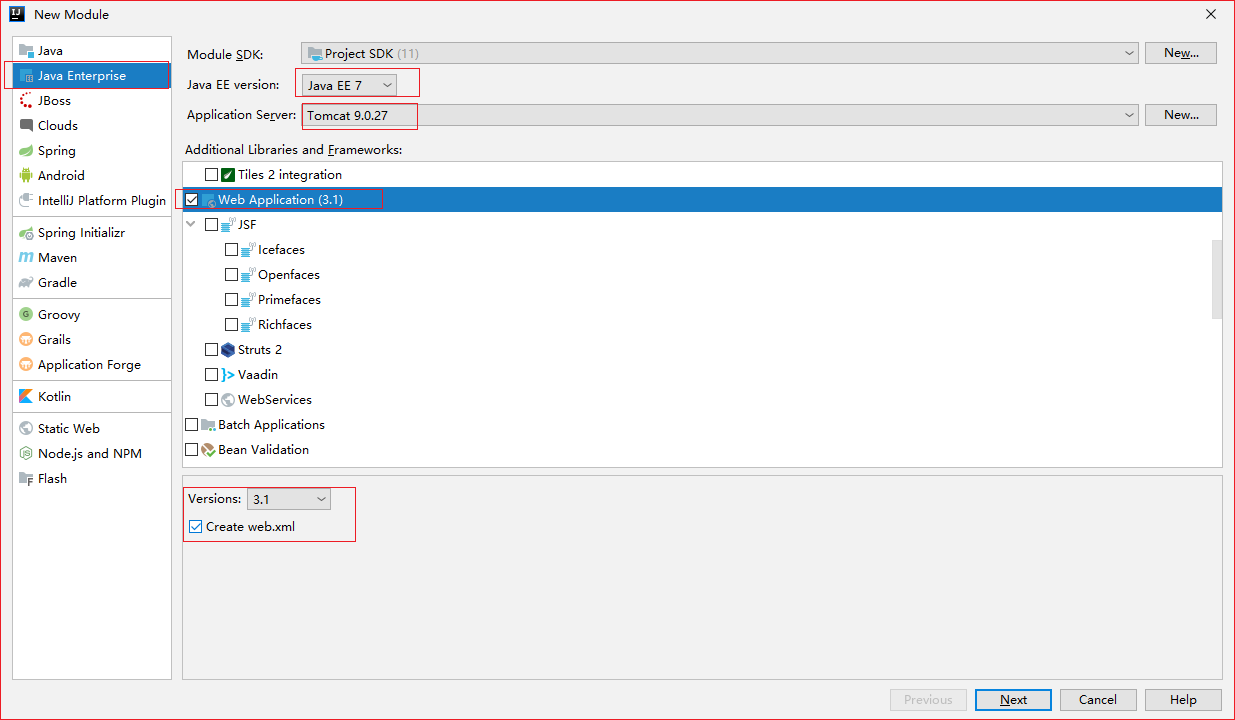1235x720 pixels.
Task: Select IntelliJ Platform Plugin module type
Action: point(92,201)
